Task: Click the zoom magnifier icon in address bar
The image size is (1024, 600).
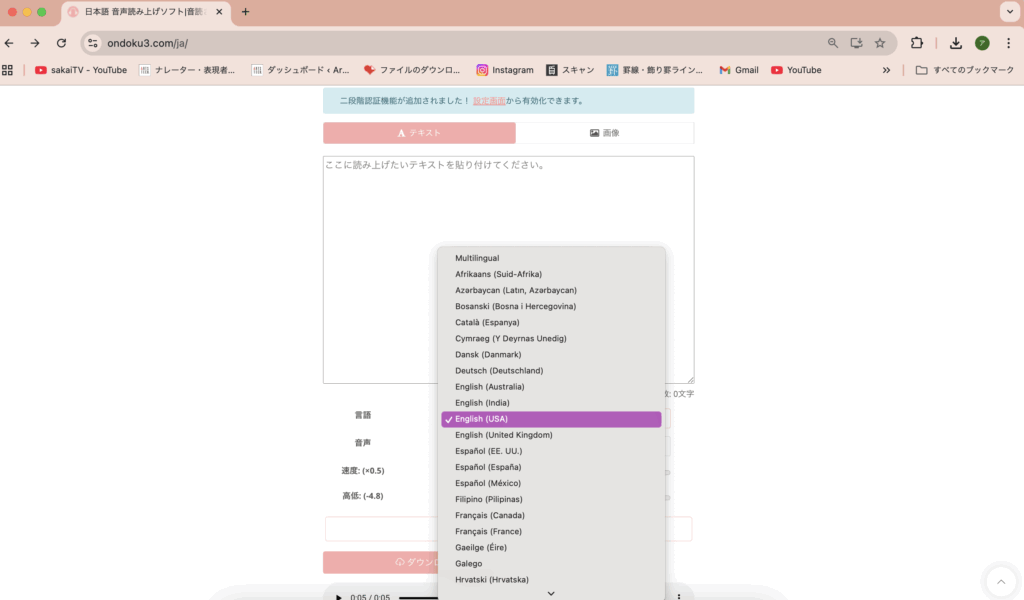Action: coord(833,43)
